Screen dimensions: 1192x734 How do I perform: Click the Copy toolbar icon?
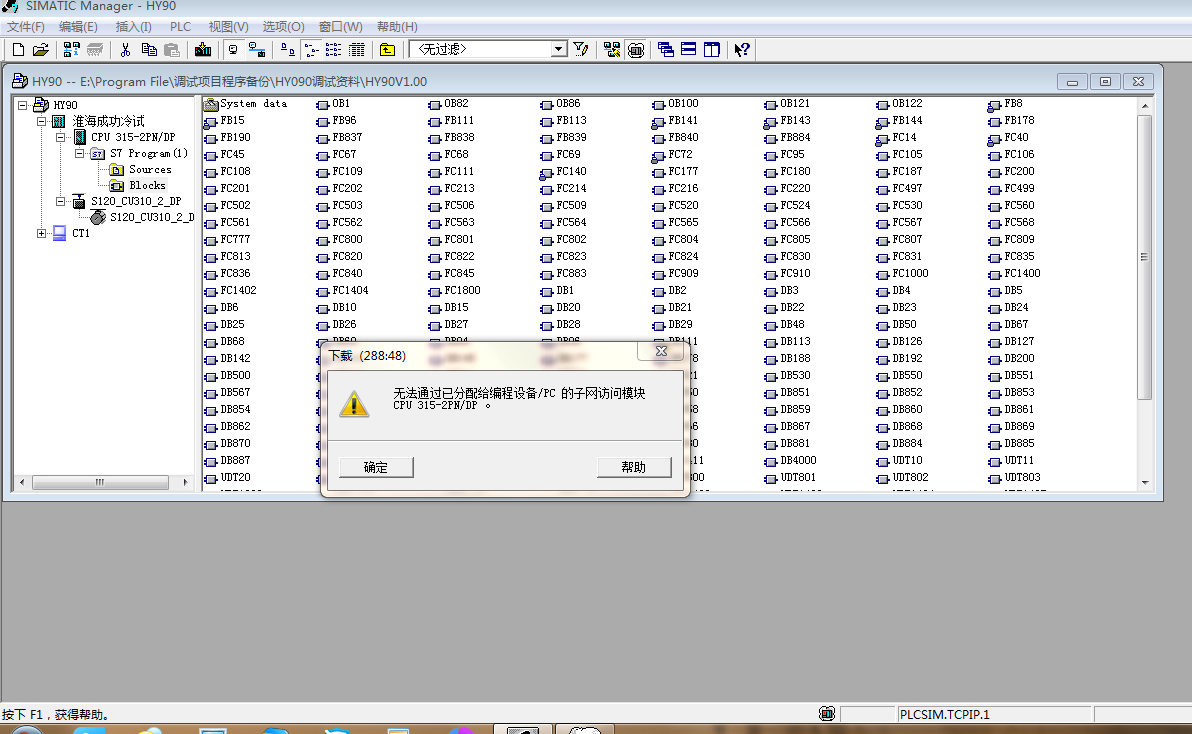pyautogui.click(x=149, y=49)
